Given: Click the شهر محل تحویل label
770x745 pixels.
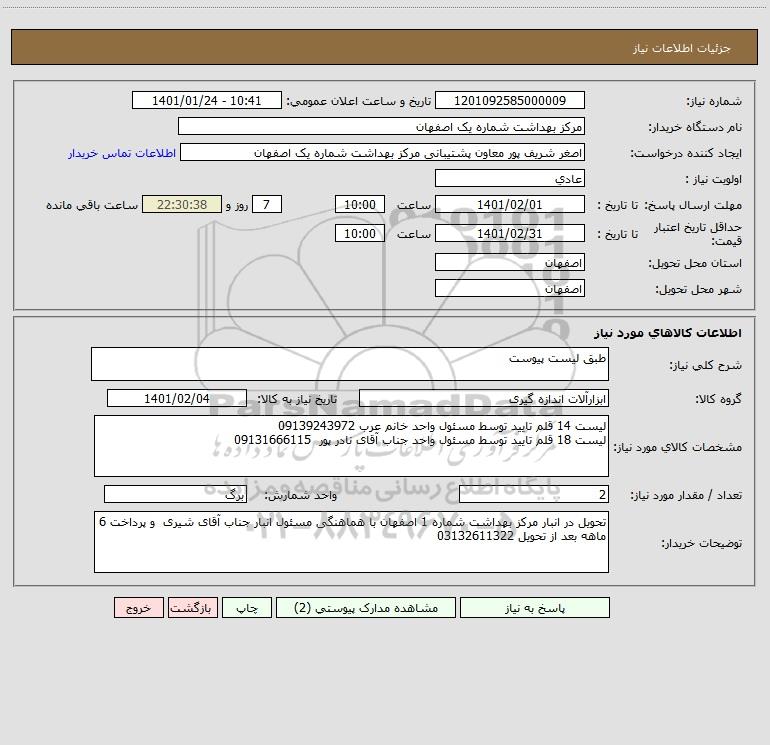Looking at the screenshot, I should coord(698,290).
